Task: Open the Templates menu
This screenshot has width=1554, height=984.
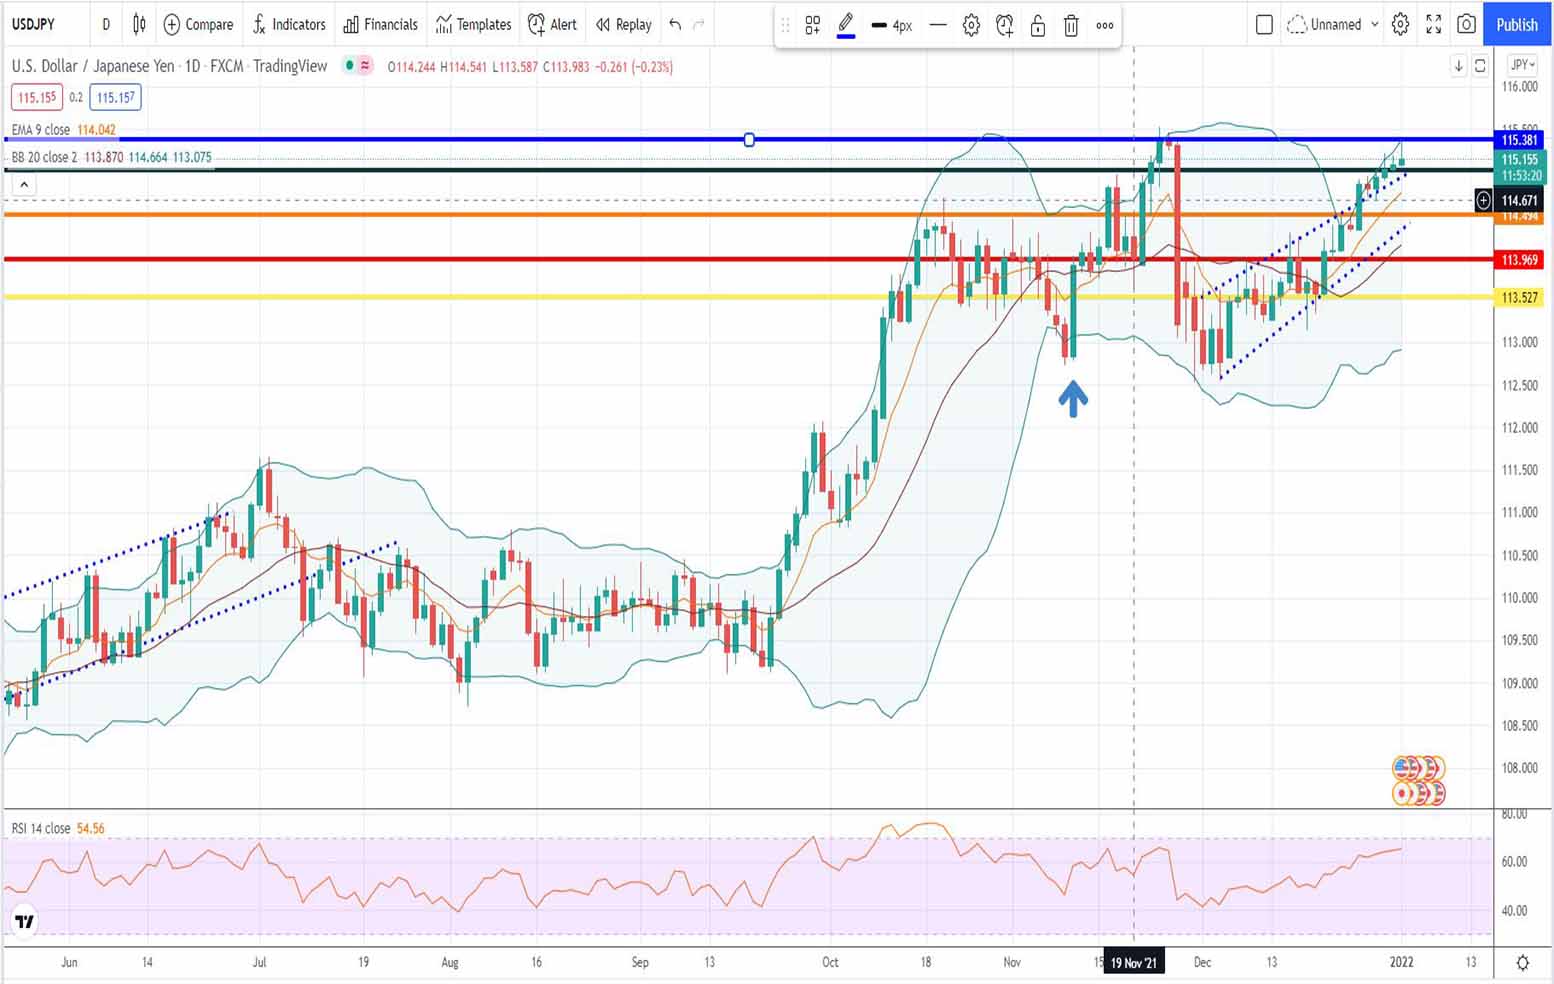Action: tap(474, 24)
